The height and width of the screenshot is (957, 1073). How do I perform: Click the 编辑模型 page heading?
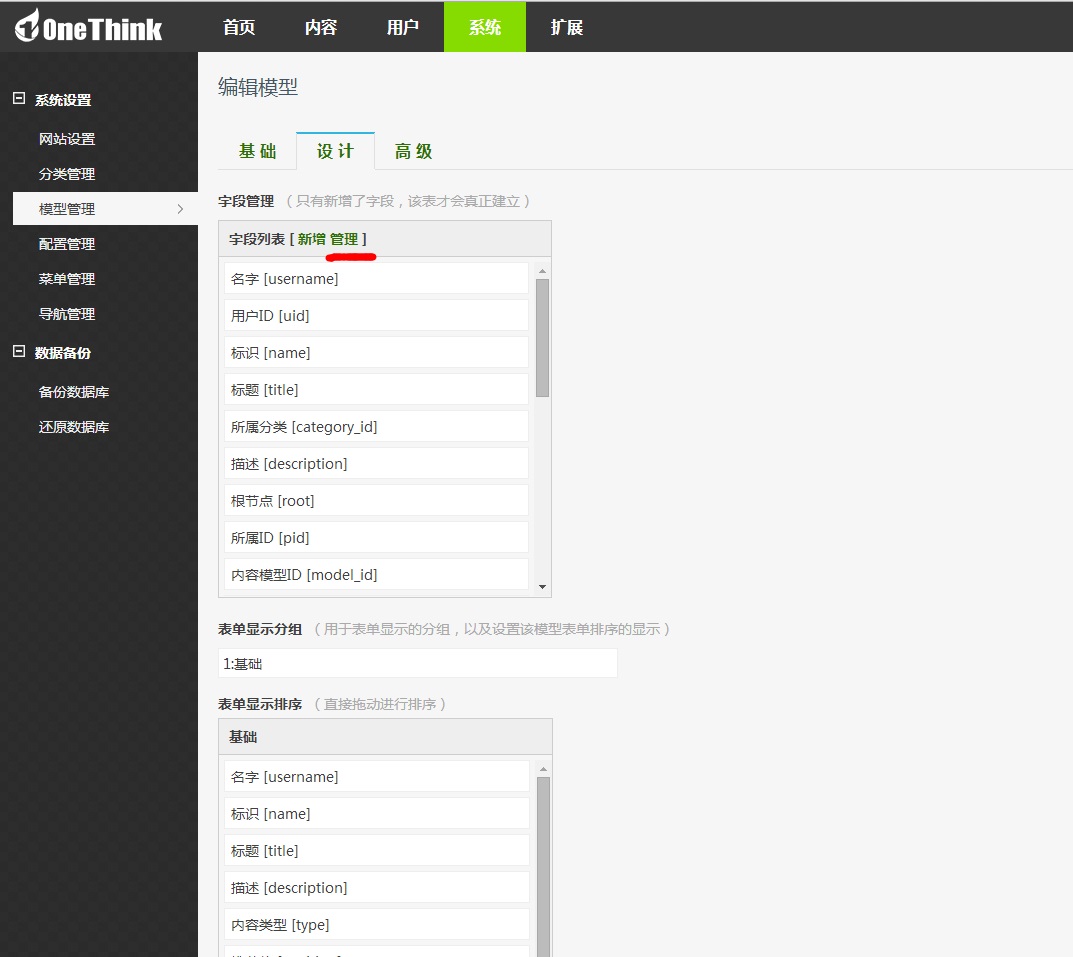pos(258,87)
